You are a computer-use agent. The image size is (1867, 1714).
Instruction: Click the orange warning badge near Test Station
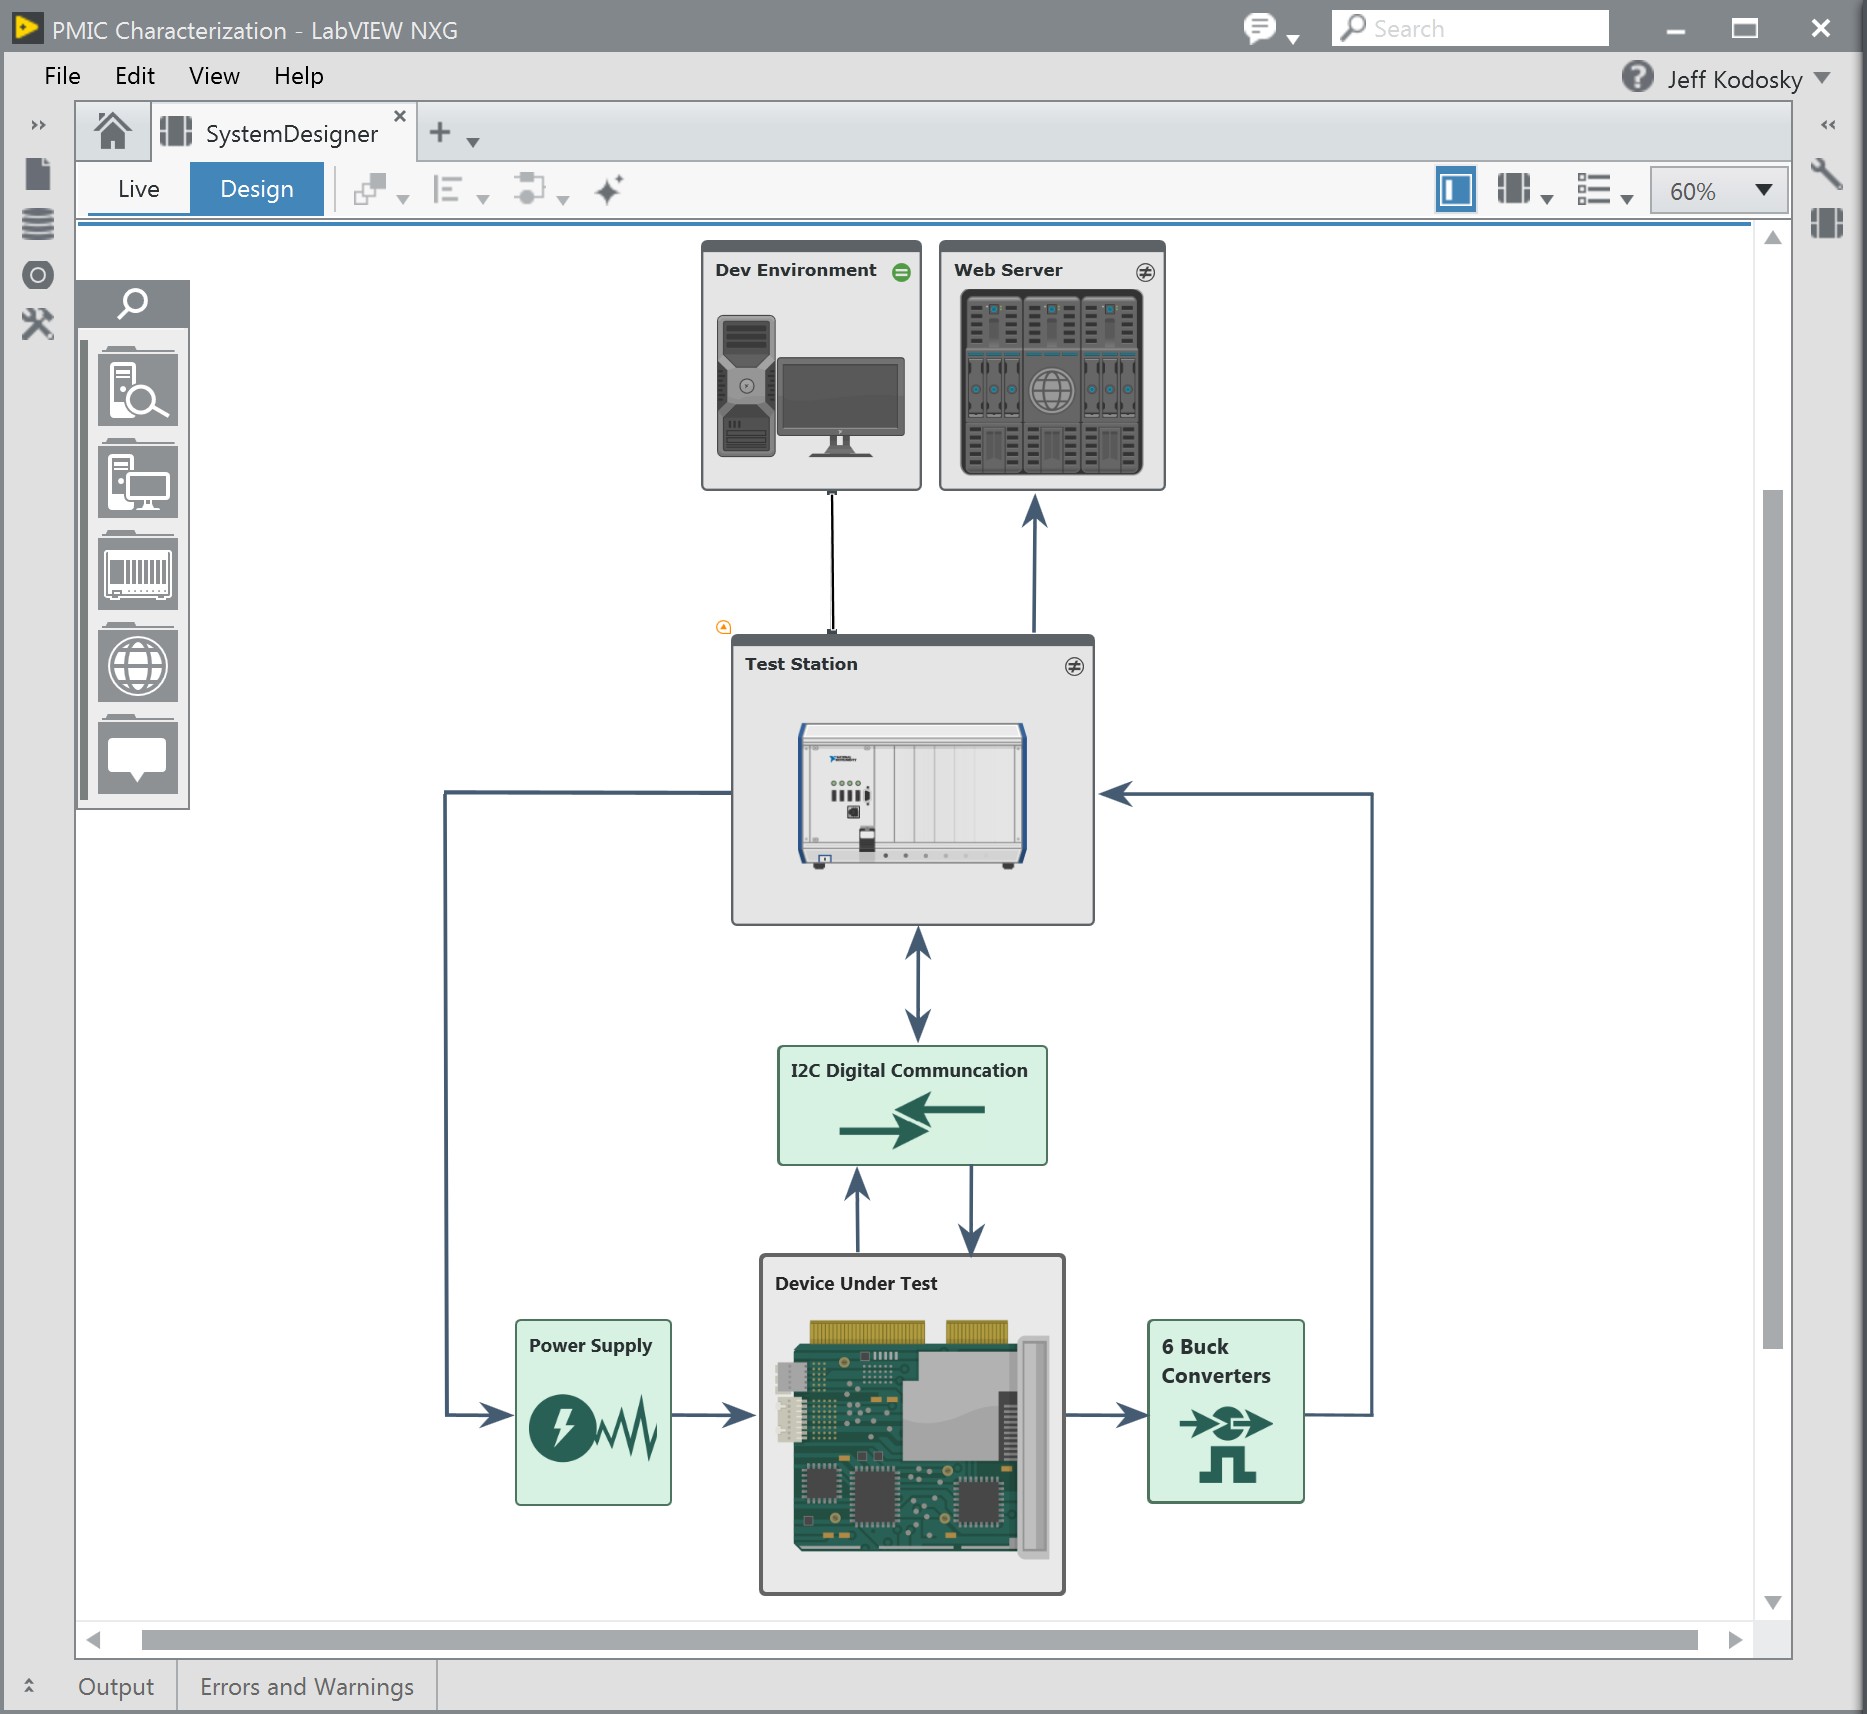click(723, 627)
